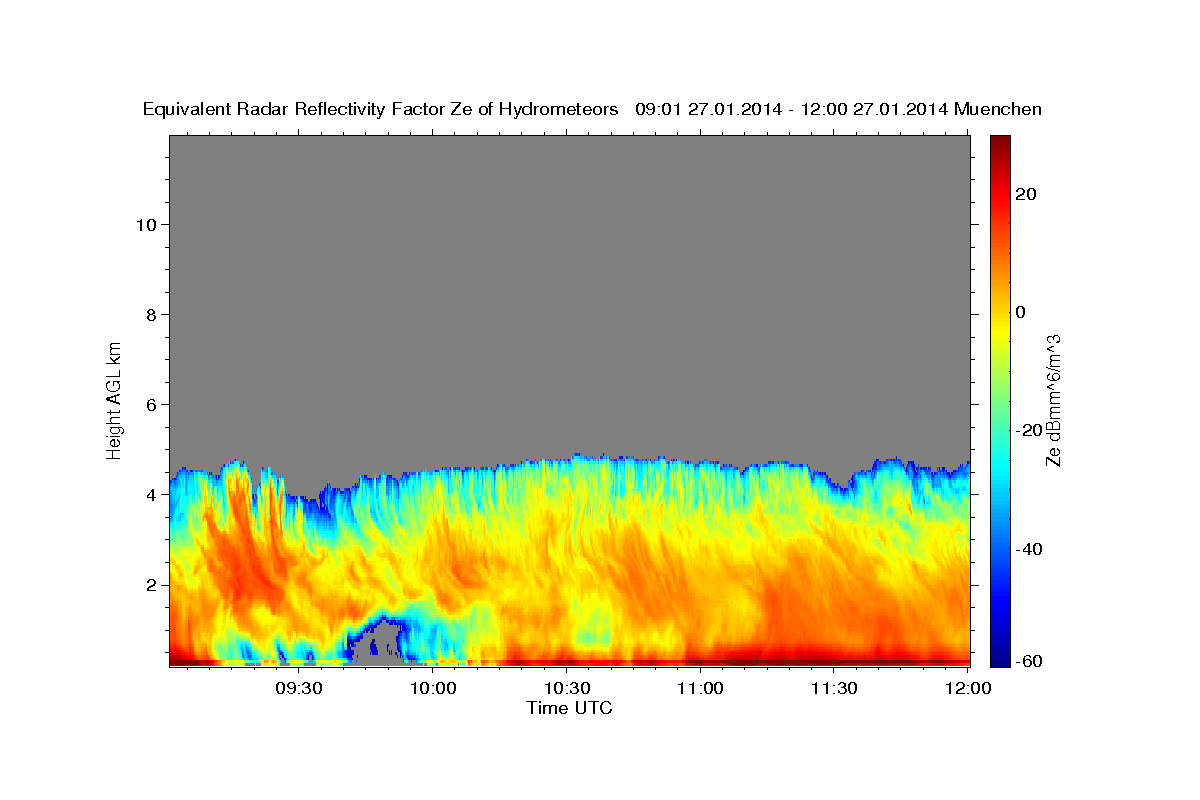Click the height axis label 10
The image size is (1200, 800).
[145, 224]
